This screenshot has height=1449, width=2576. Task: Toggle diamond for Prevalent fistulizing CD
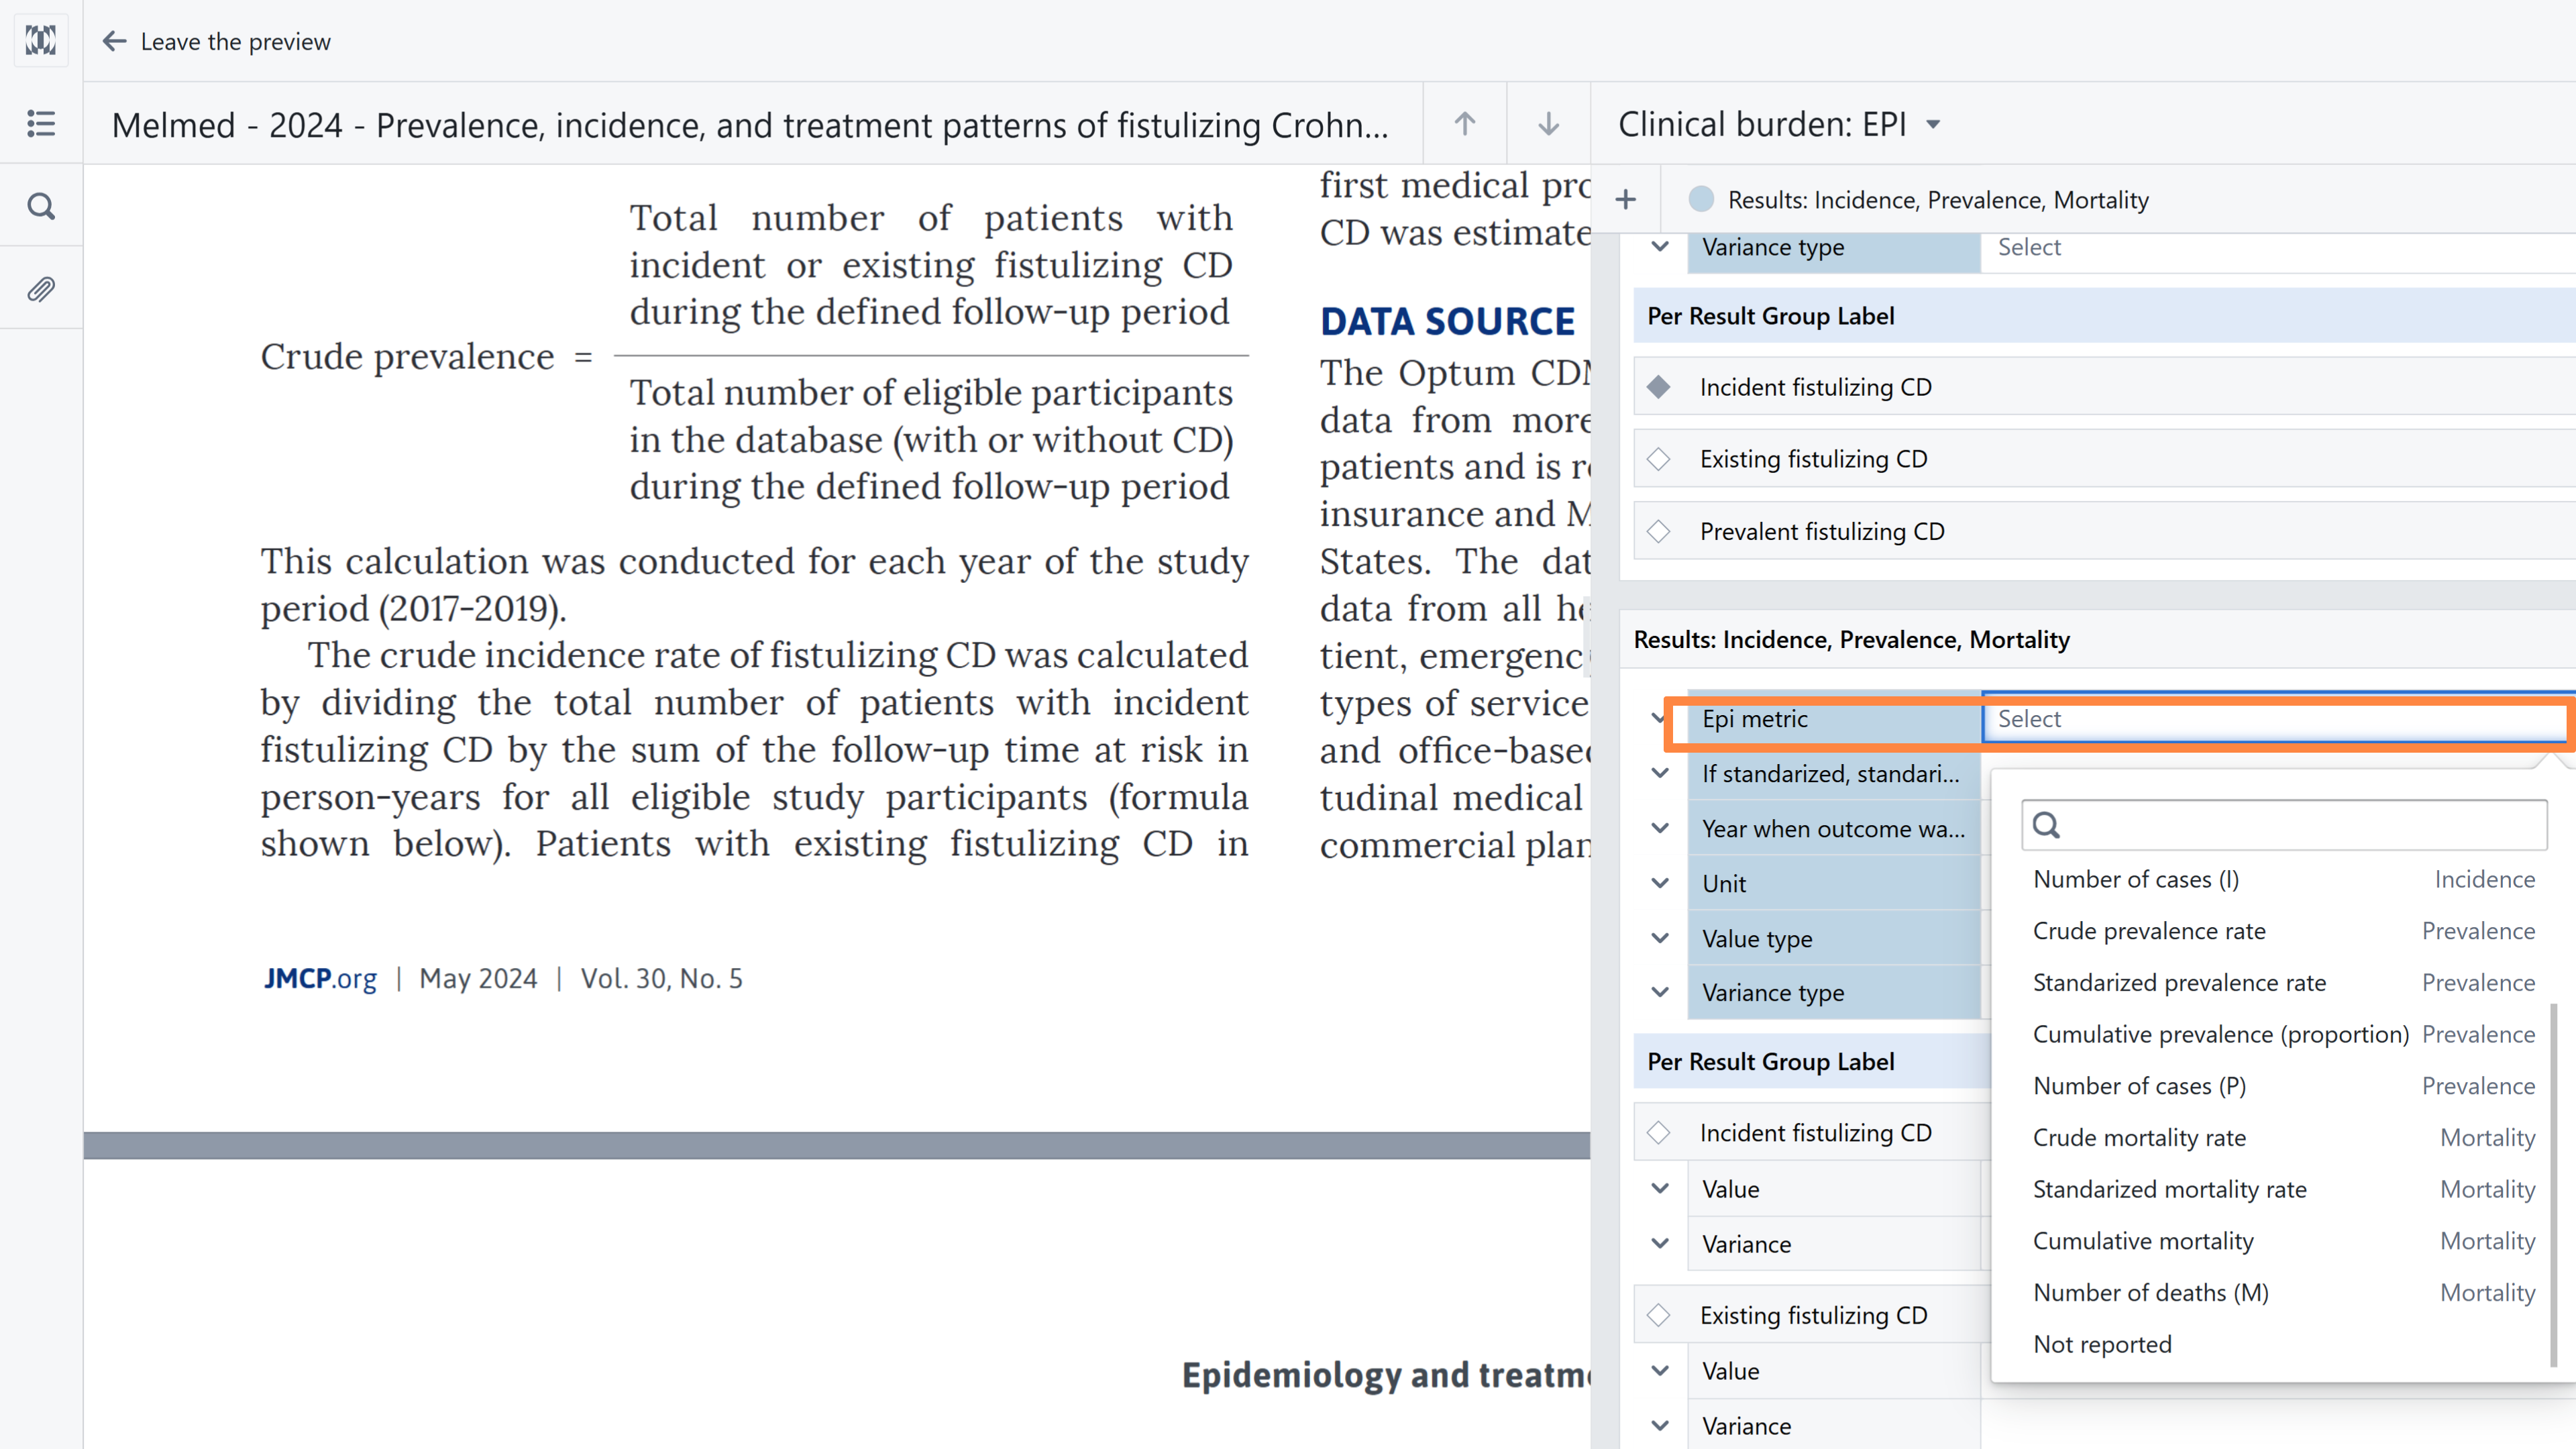point(1659,531)
